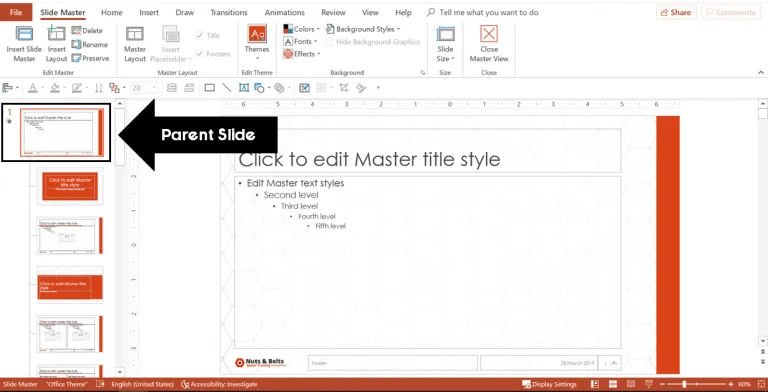Click the Footer placeholder field

pyautogui.click(x=393, y=363)
